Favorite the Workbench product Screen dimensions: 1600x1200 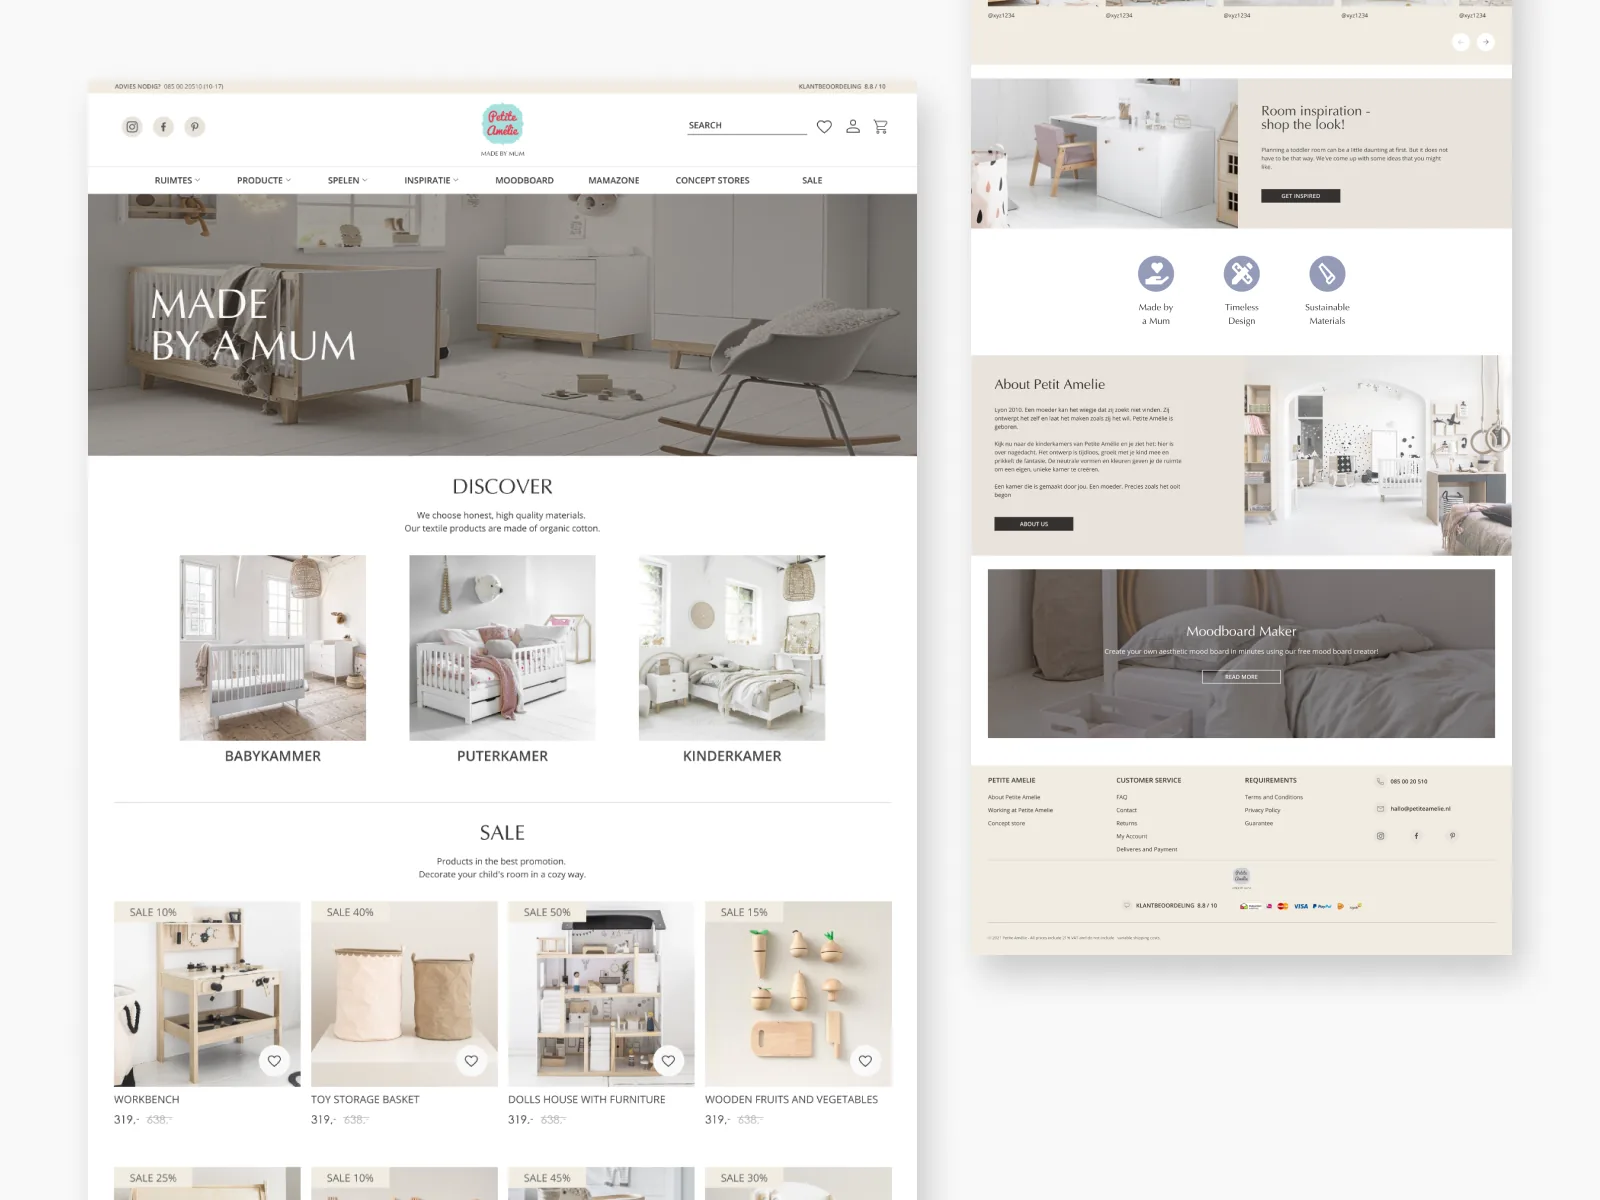pos(274,1061)
